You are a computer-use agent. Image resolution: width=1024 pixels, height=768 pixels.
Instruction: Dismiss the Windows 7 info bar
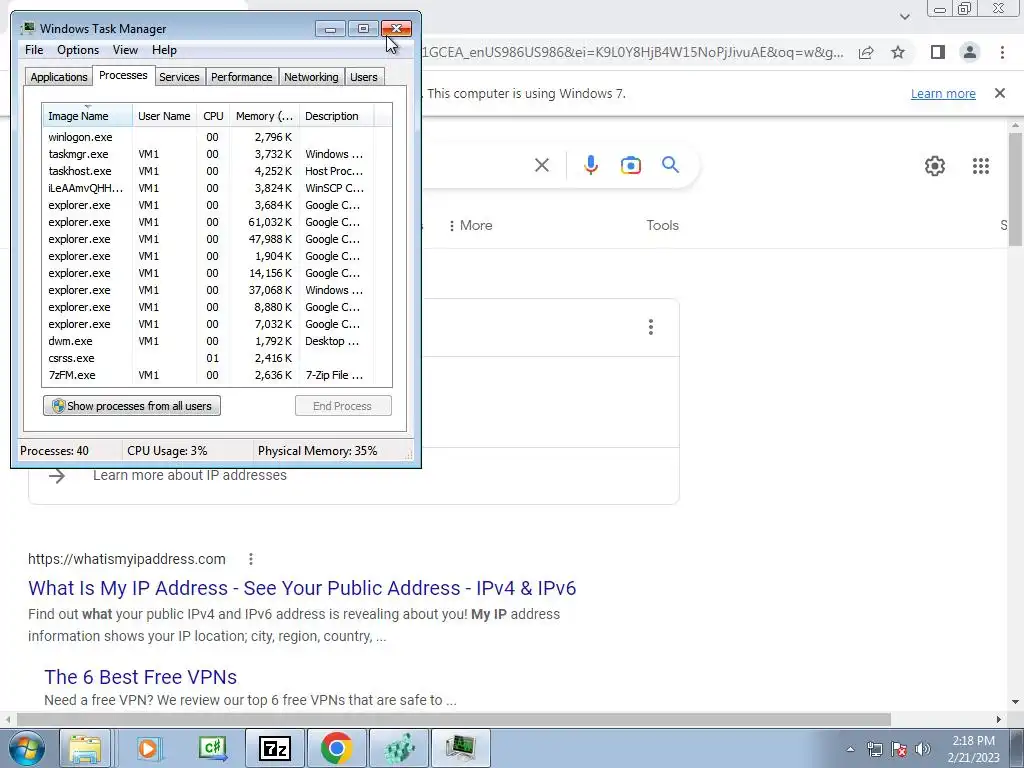(x=999, y=93)
